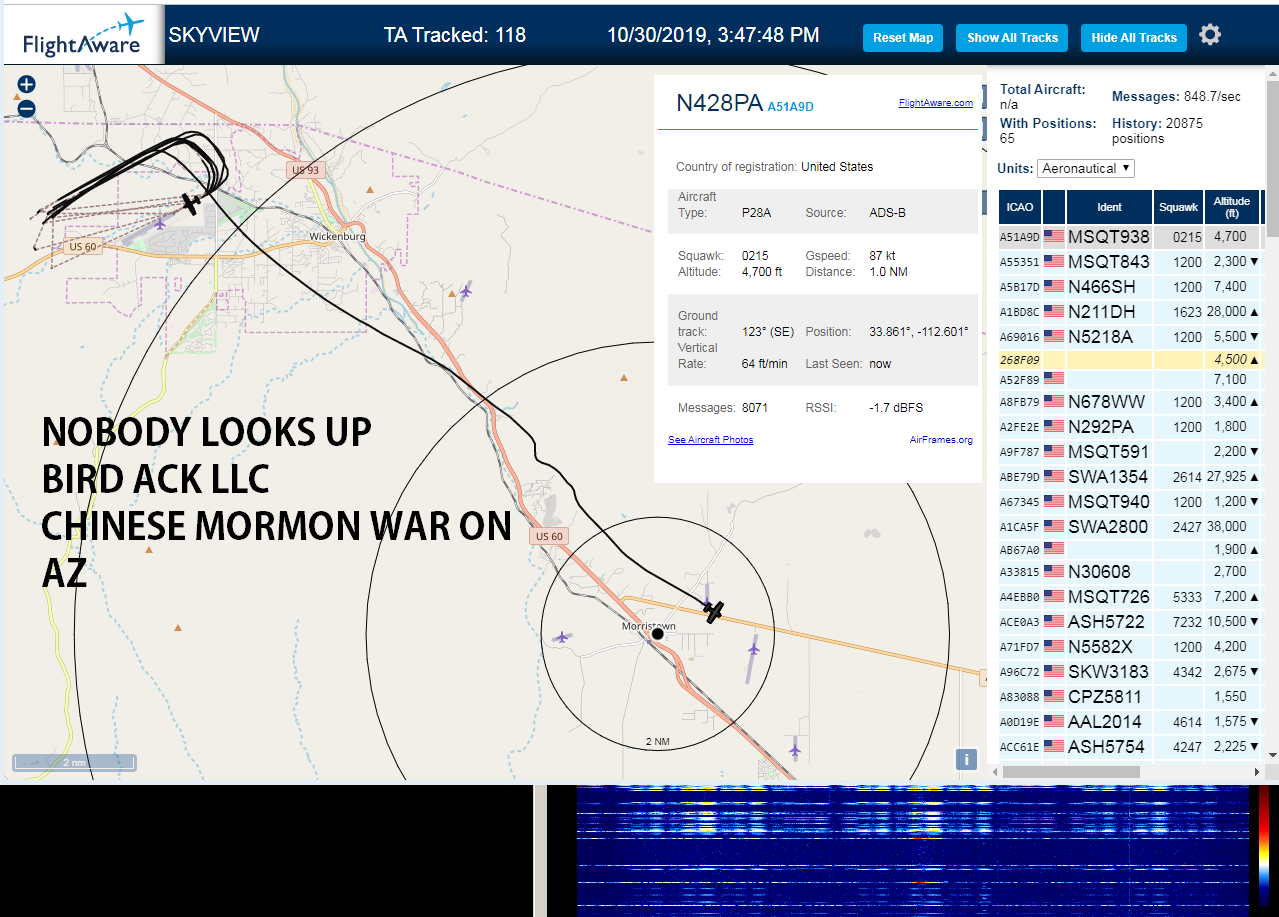
Task: Click the Morristown site position marker
Action: (x=657, y=634)
